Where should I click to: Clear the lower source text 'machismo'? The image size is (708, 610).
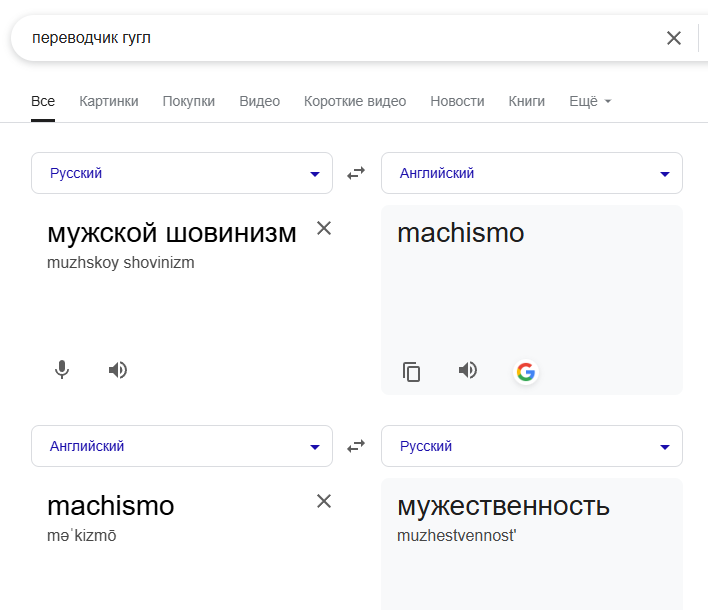[x=324, y=501]
